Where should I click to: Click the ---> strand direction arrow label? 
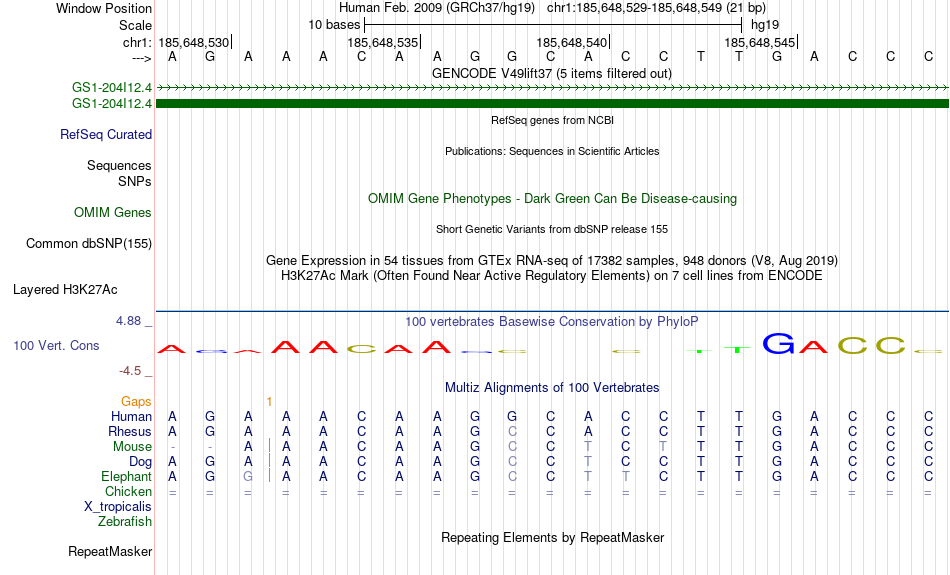tap(142, 58)
